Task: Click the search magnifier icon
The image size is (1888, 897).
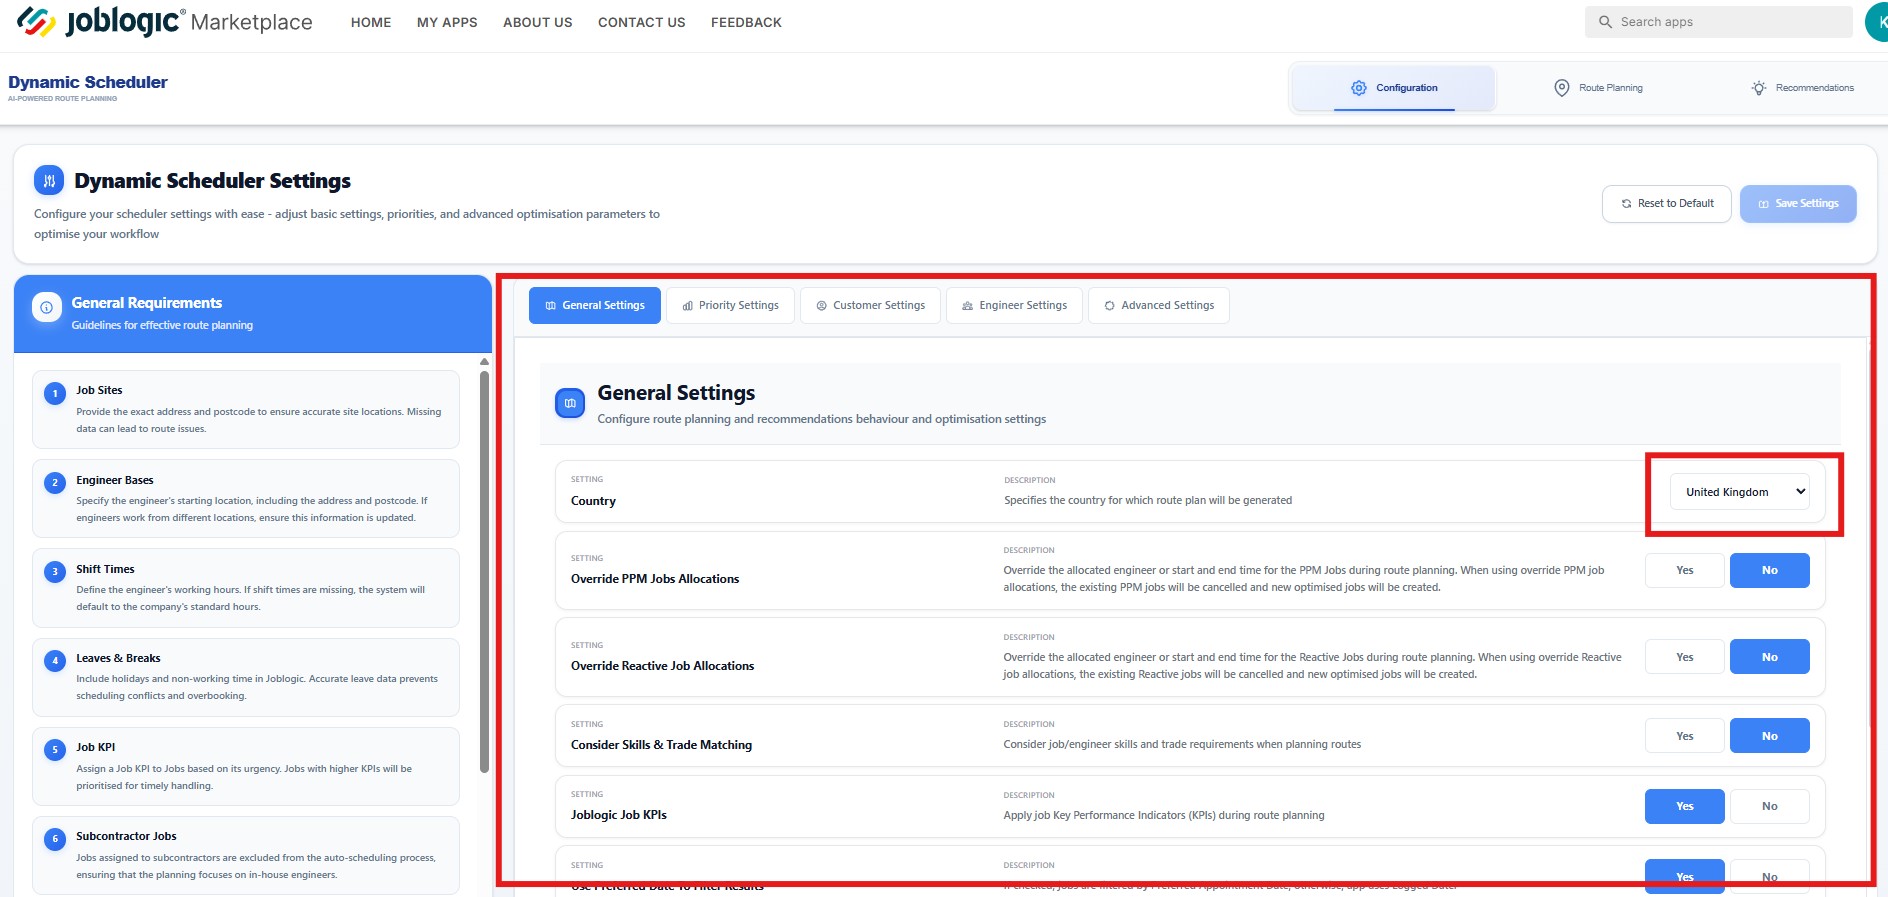Action: point(1605,22)
